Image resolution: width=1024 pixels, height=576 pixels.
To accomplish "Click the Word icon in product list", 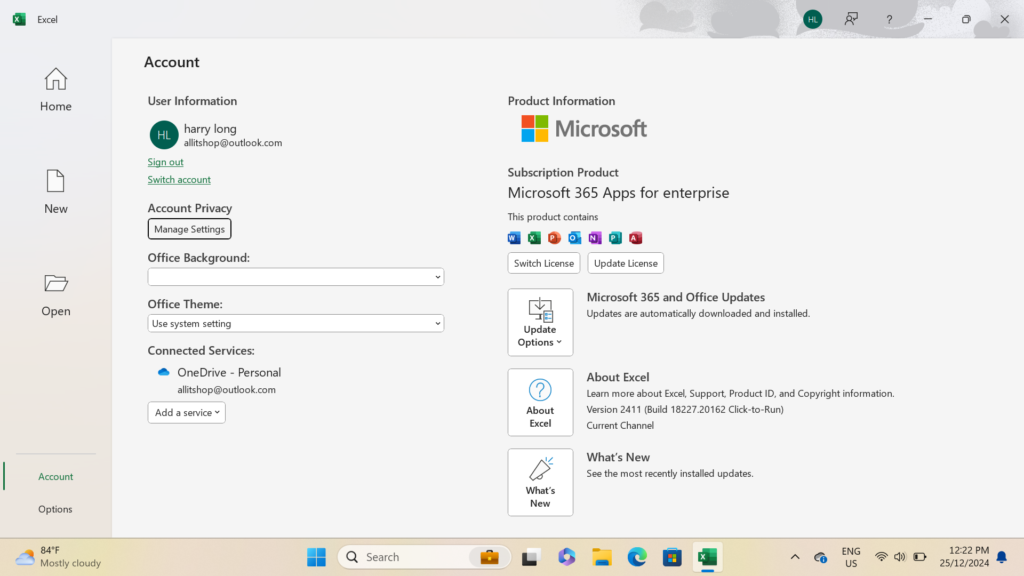I will click(514, 238).
